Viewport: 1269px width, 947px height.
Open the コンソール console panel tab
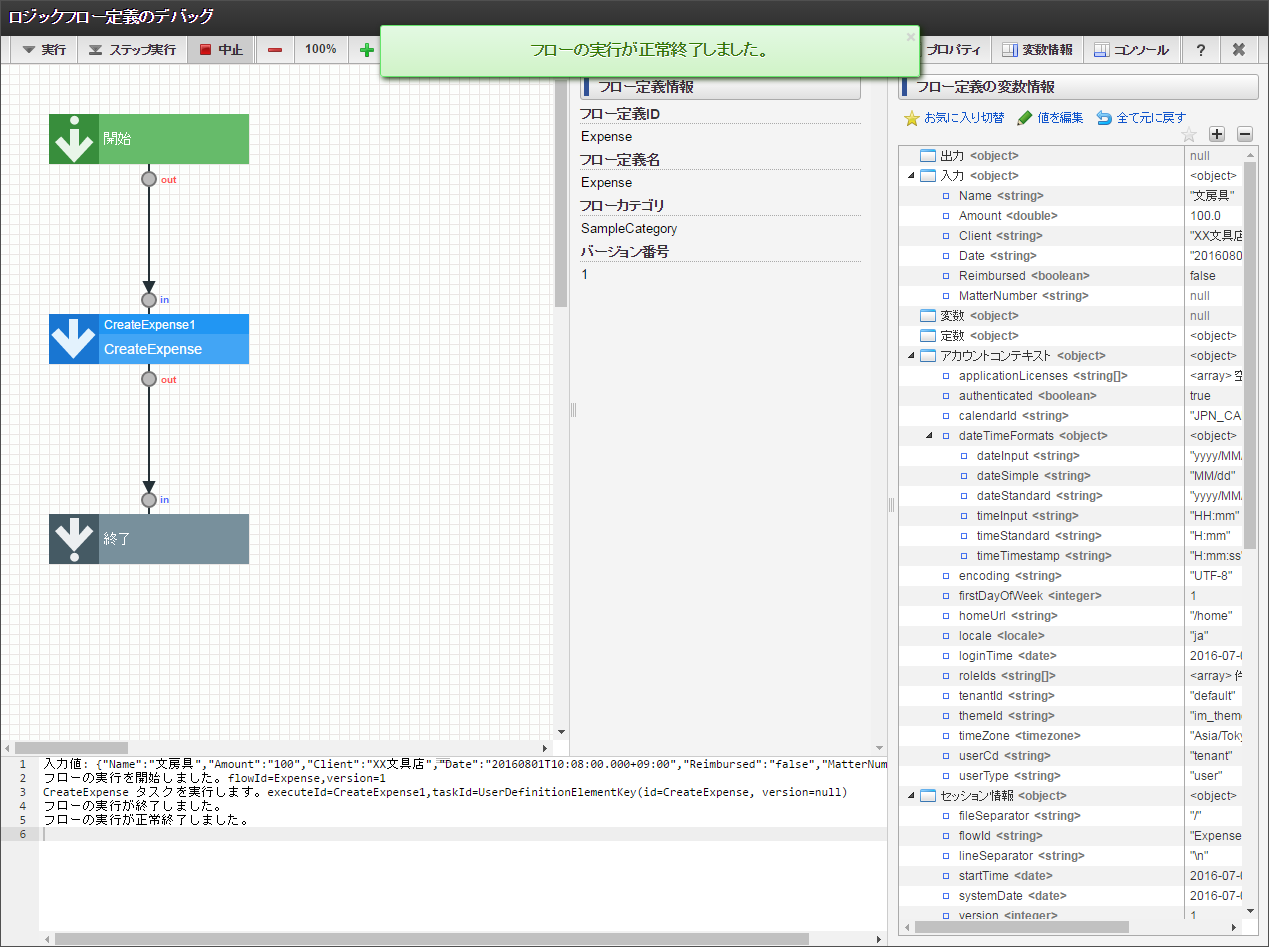pyautogui.click(x=1131, y=49)
